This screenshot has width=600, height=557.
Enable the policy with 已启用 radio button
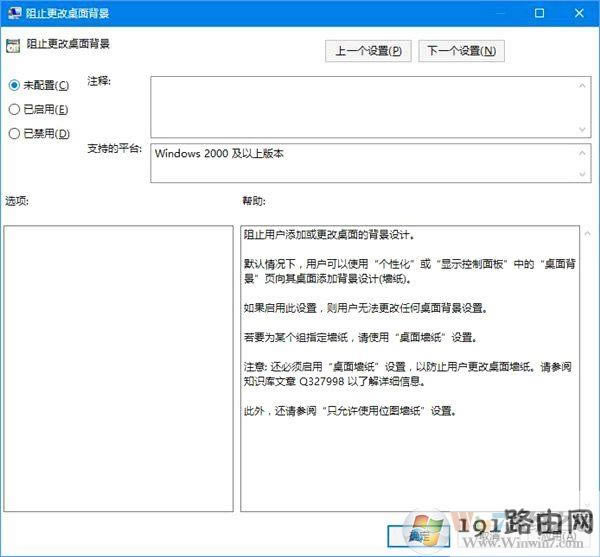14,109
